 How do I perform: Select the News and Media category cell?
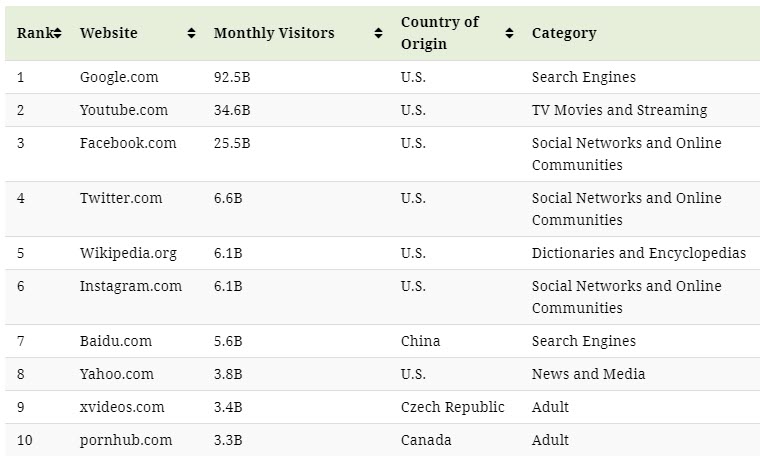[588, 374]
